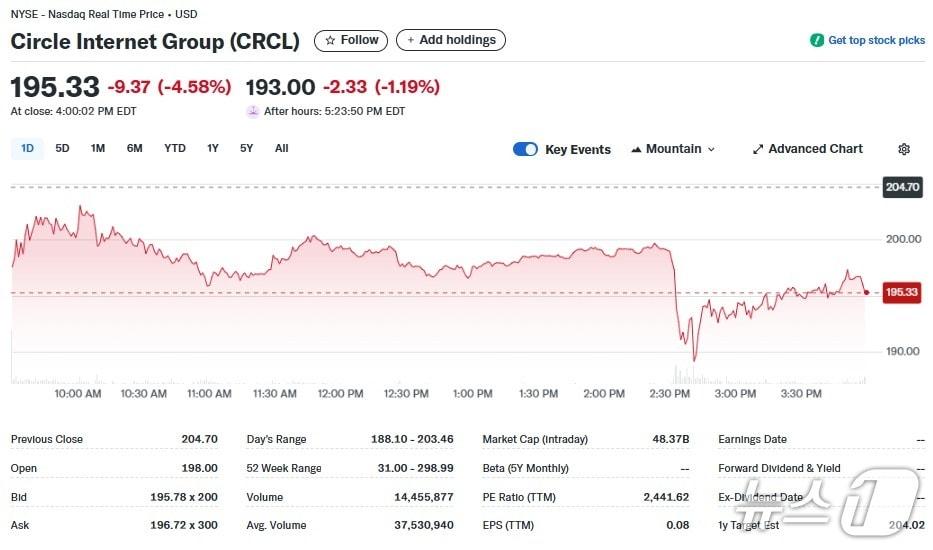Click the red 195.33 current price marker

click(901, 292)
